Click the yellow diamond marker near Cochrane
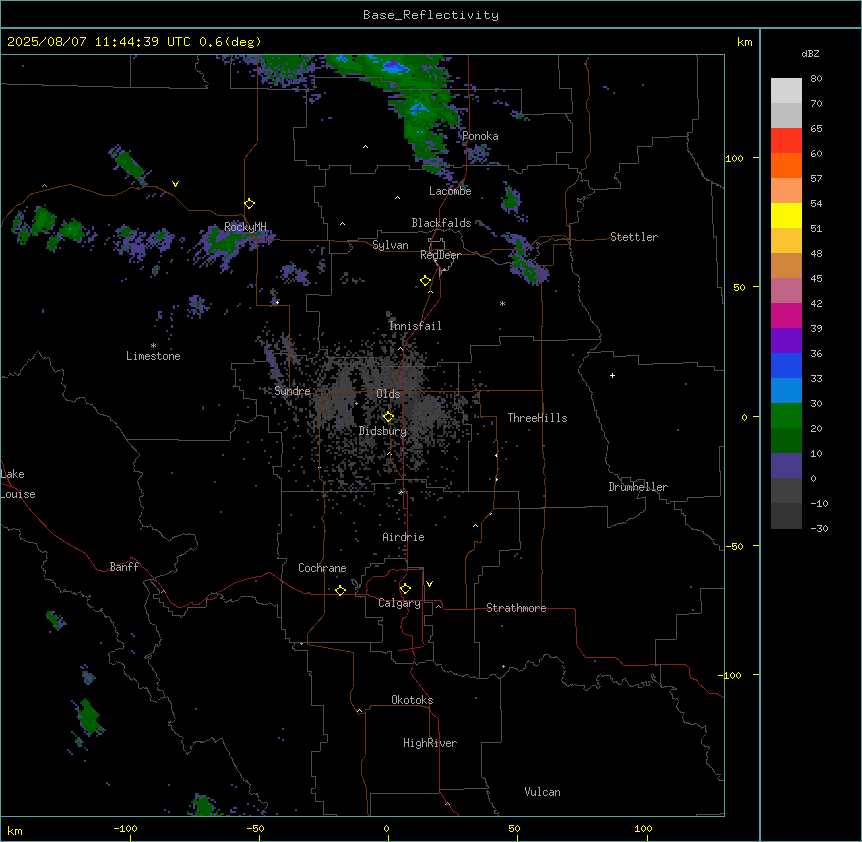862x842 pixels. (340, 590)
